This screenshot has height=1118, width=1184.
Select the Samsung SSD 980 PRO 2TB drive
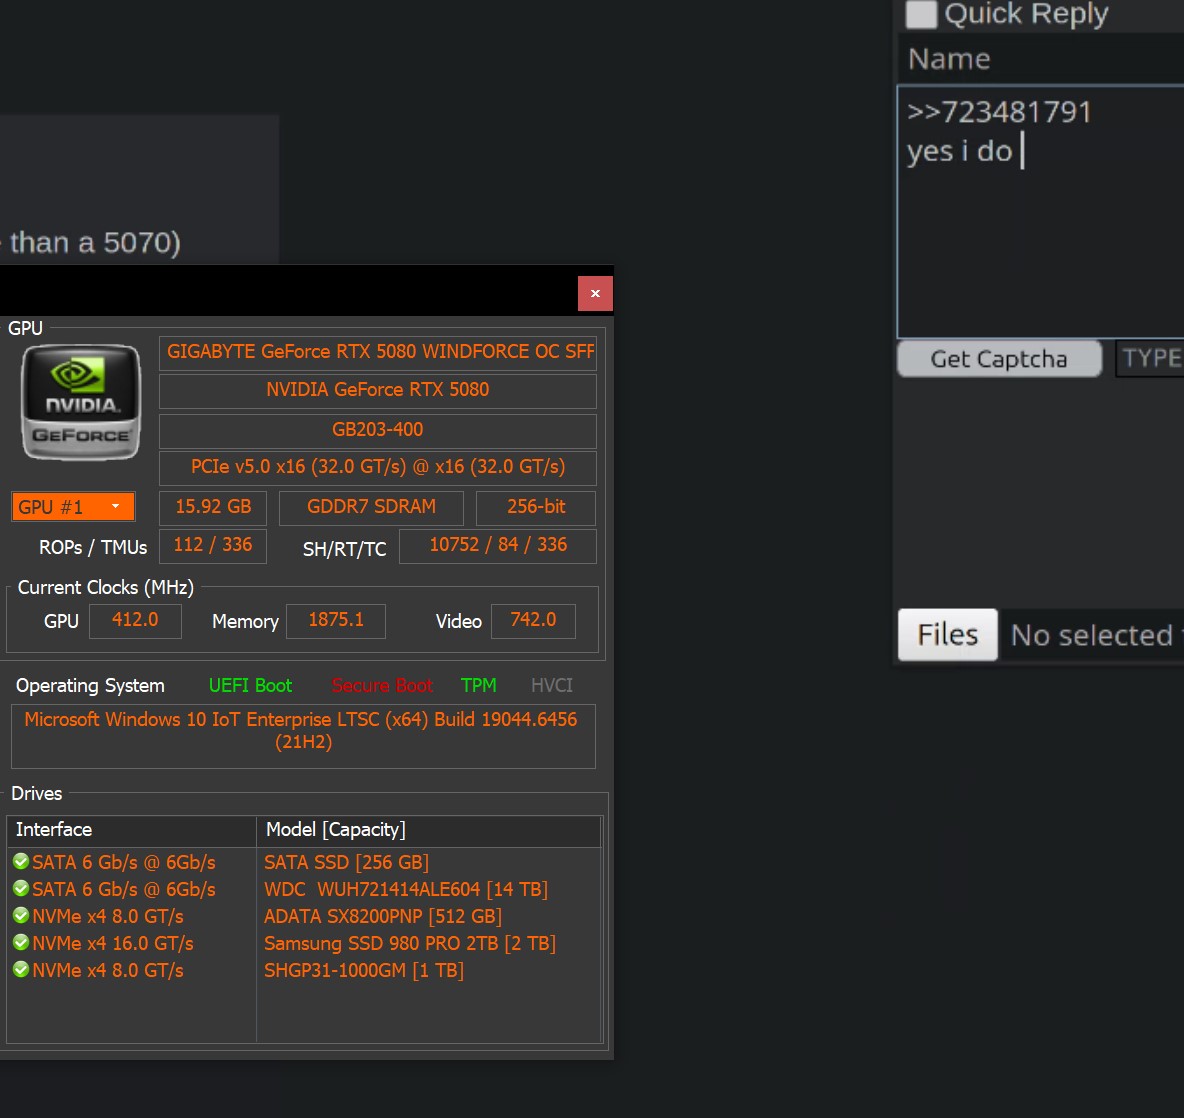(x=410, y=944)
